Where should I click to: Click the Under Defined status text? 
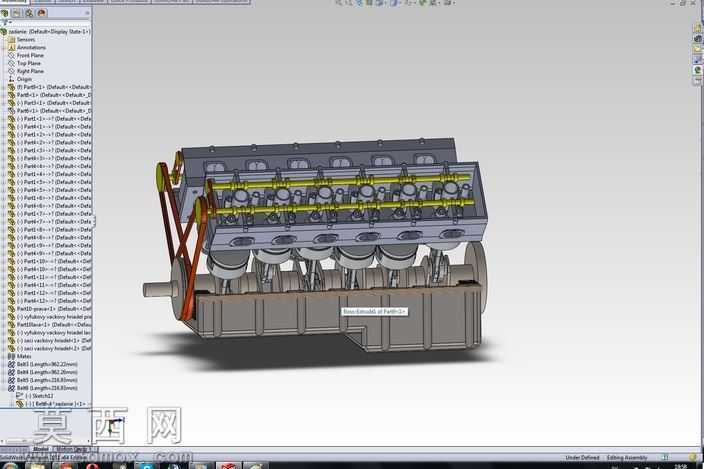coord(582,457)
